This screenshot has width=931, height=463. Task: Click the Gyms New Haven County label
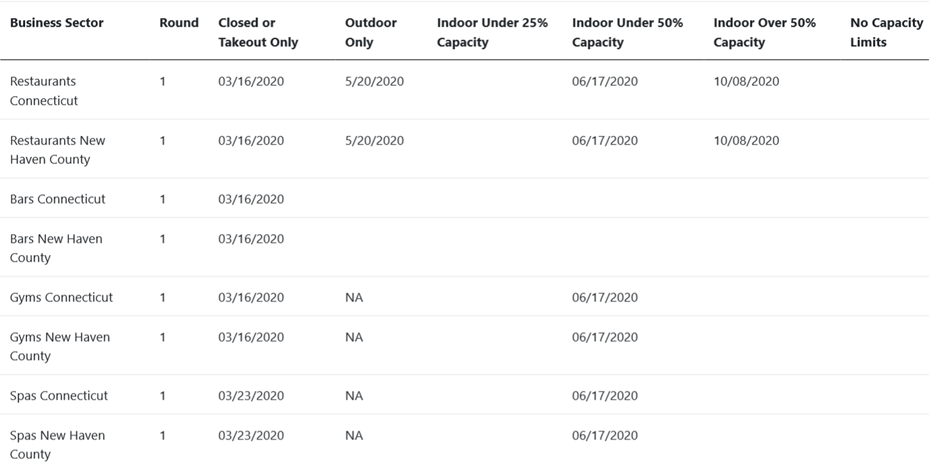(x=60, y=346)
